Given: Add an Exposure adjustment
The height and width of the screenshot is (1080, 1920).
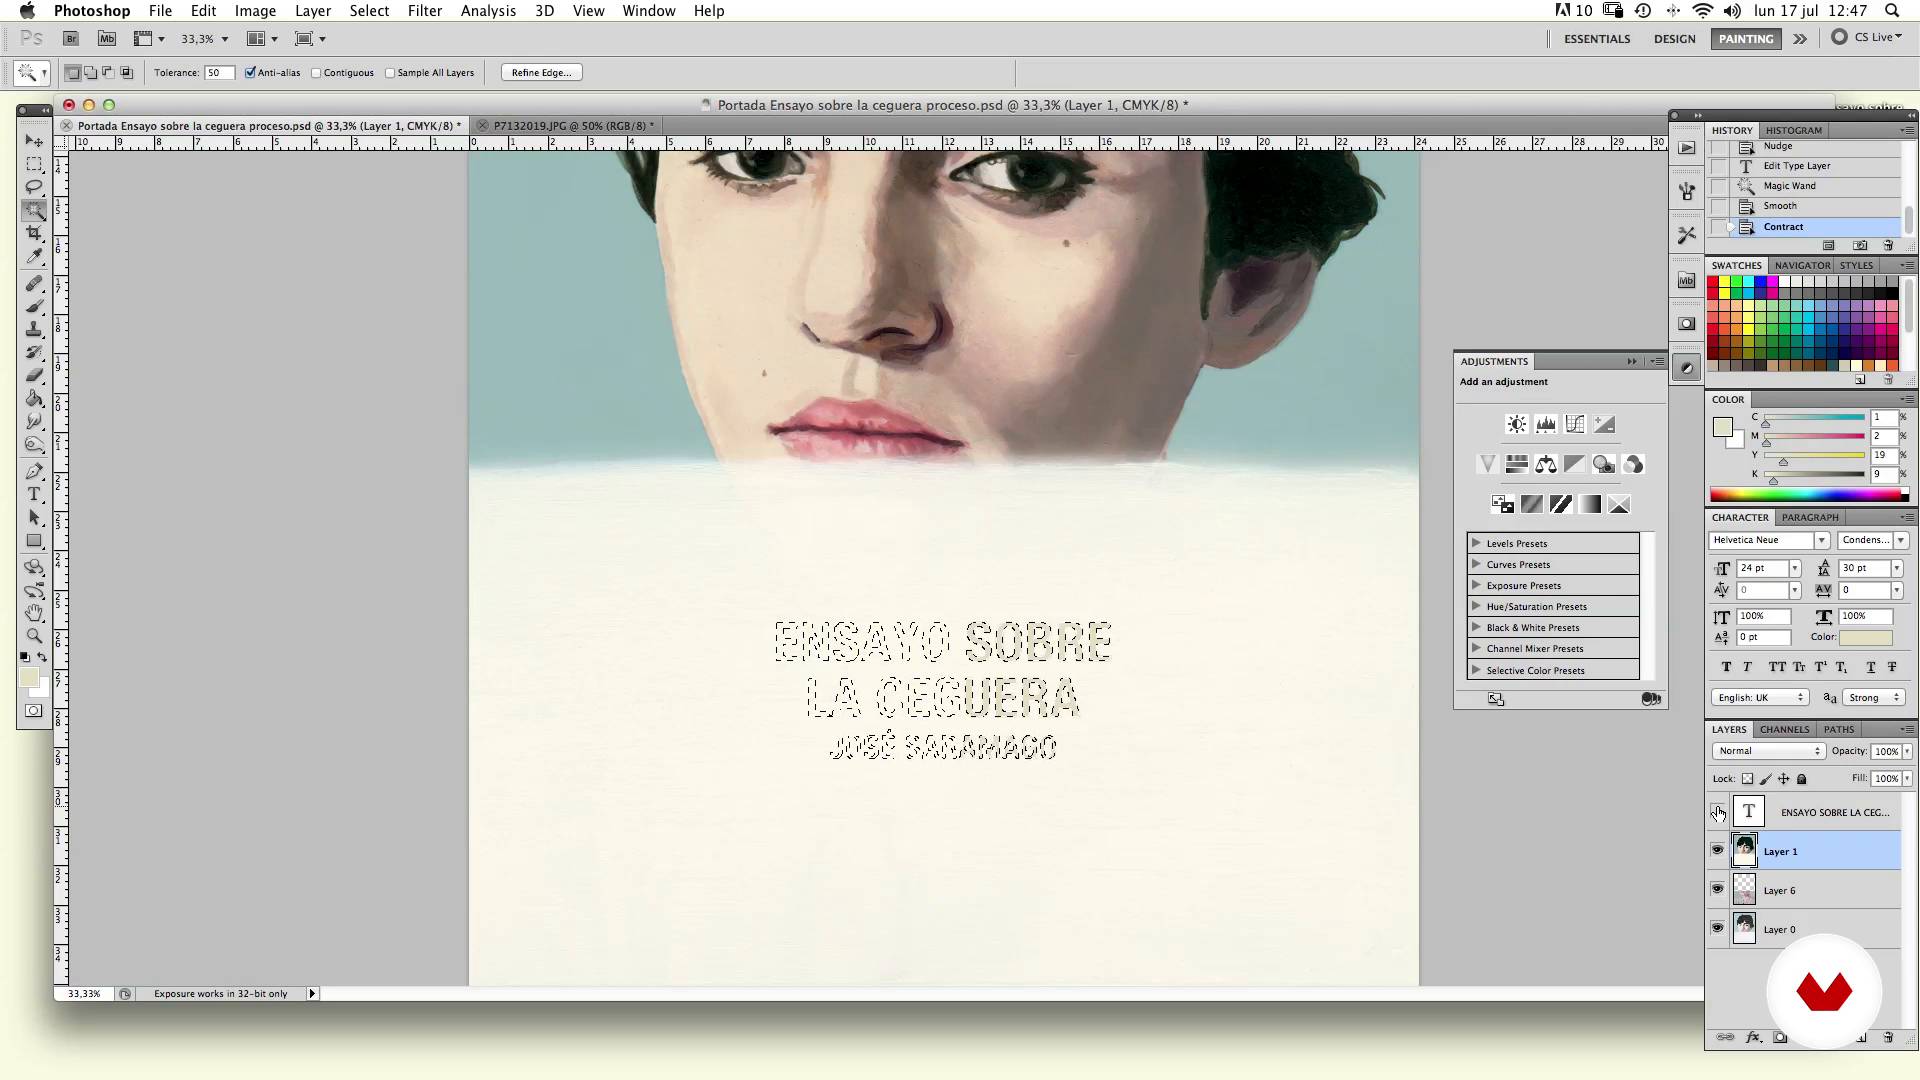Looking at the screenshot, I should pos(1604,424).
